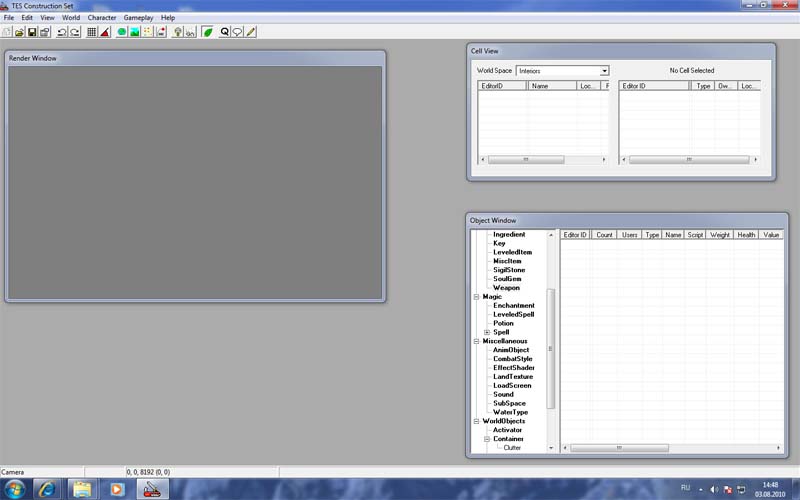Click the yellow dotted path grid icon
Image resolution: width=800 pixels, height=500 pixels.
pos(147,32)
